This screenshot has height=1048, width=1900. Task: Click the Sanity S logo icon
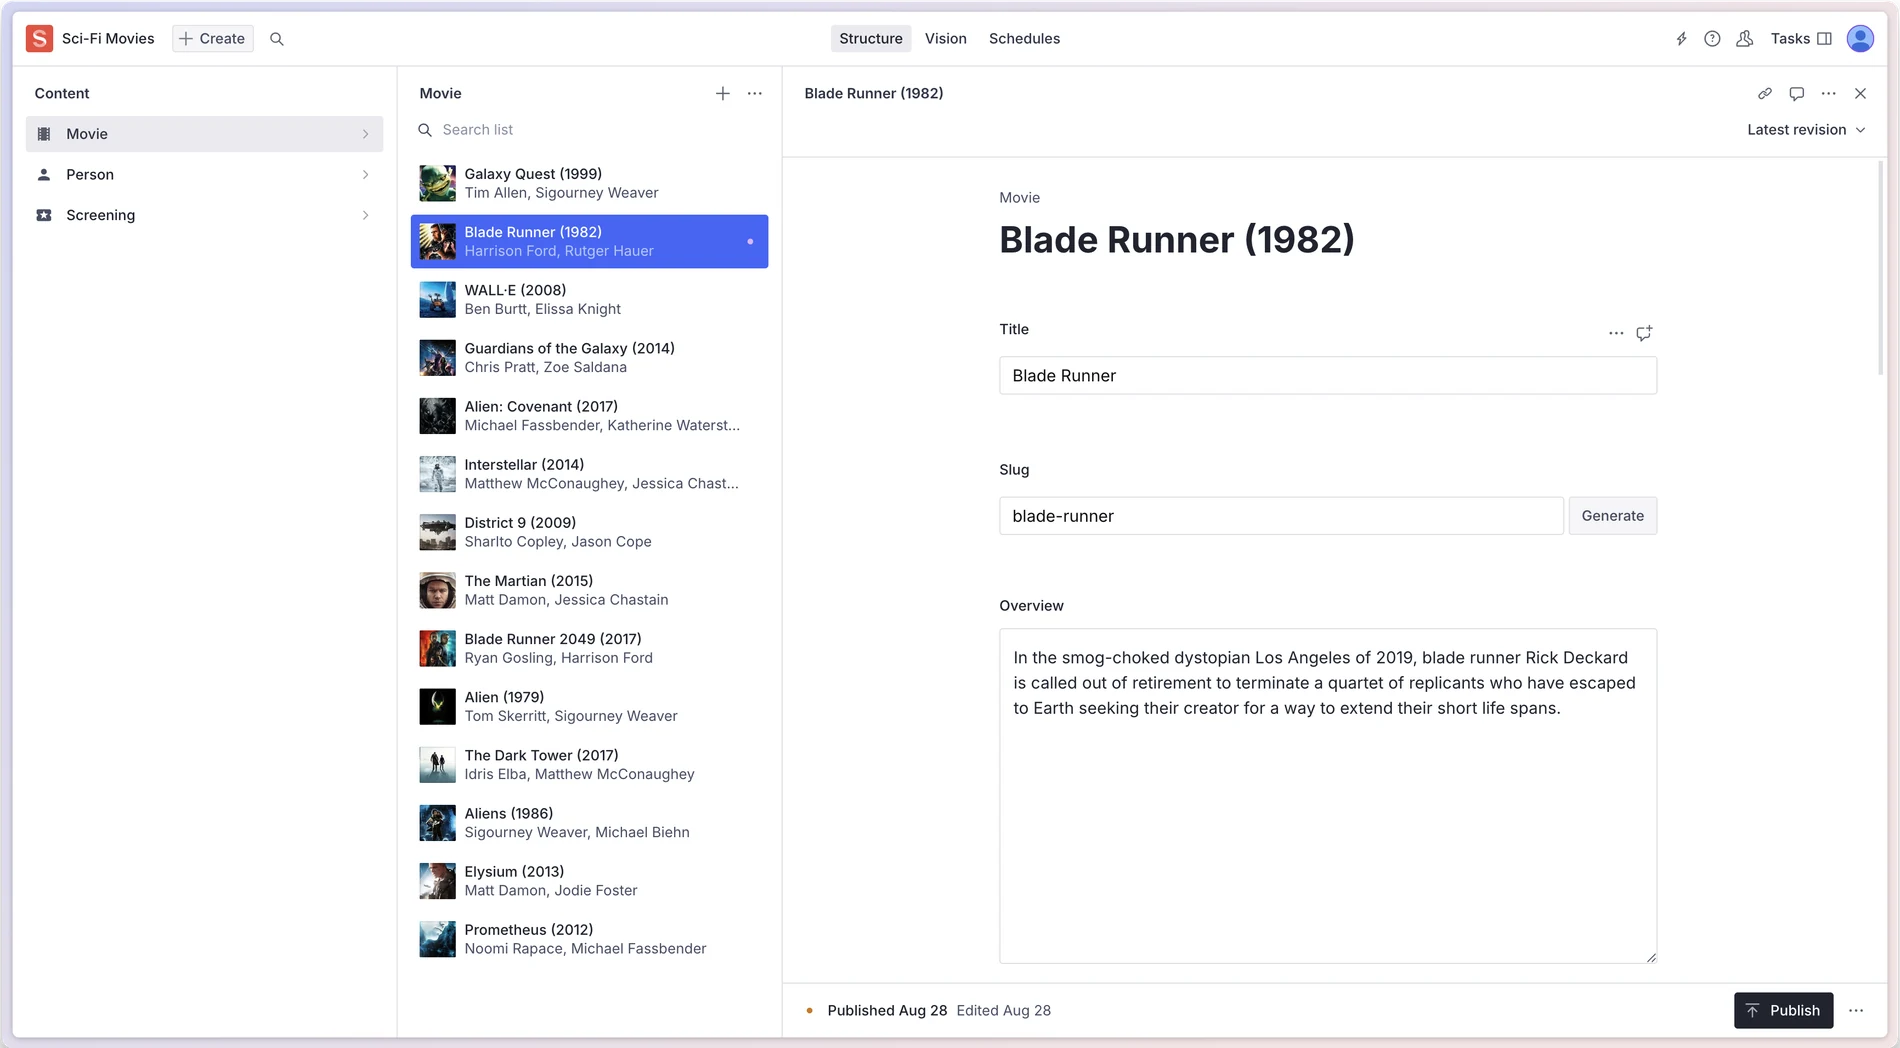coord(39,38)
